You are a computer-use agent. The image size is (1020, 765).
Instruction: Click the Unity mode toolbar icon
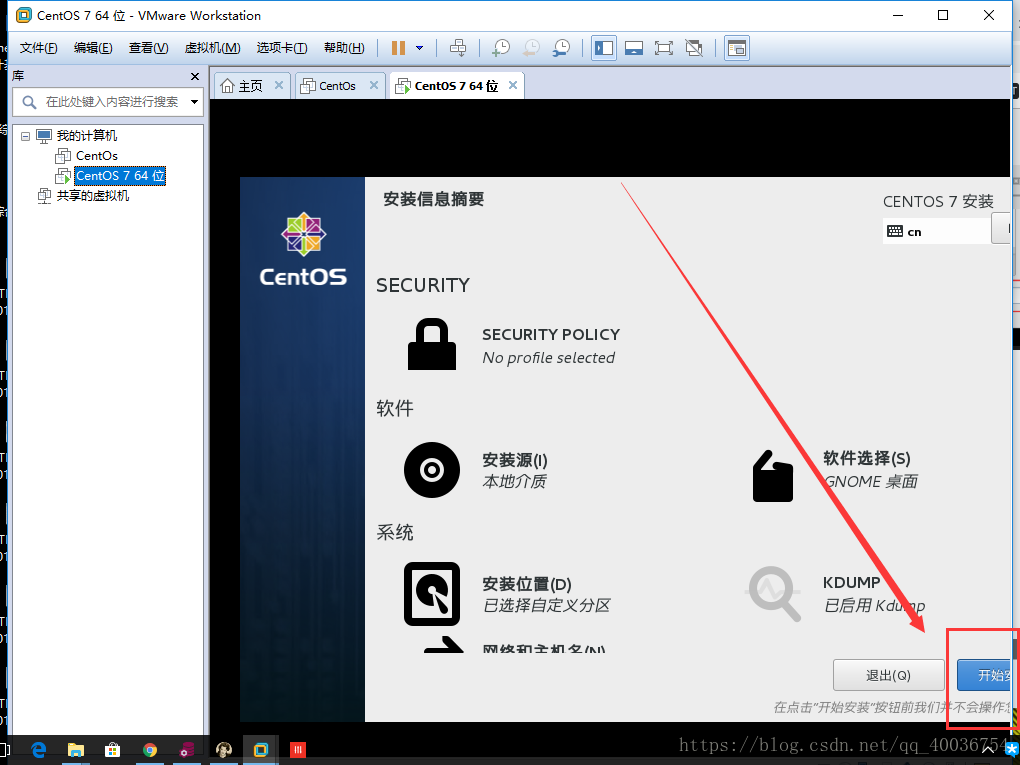coord(694,48)
